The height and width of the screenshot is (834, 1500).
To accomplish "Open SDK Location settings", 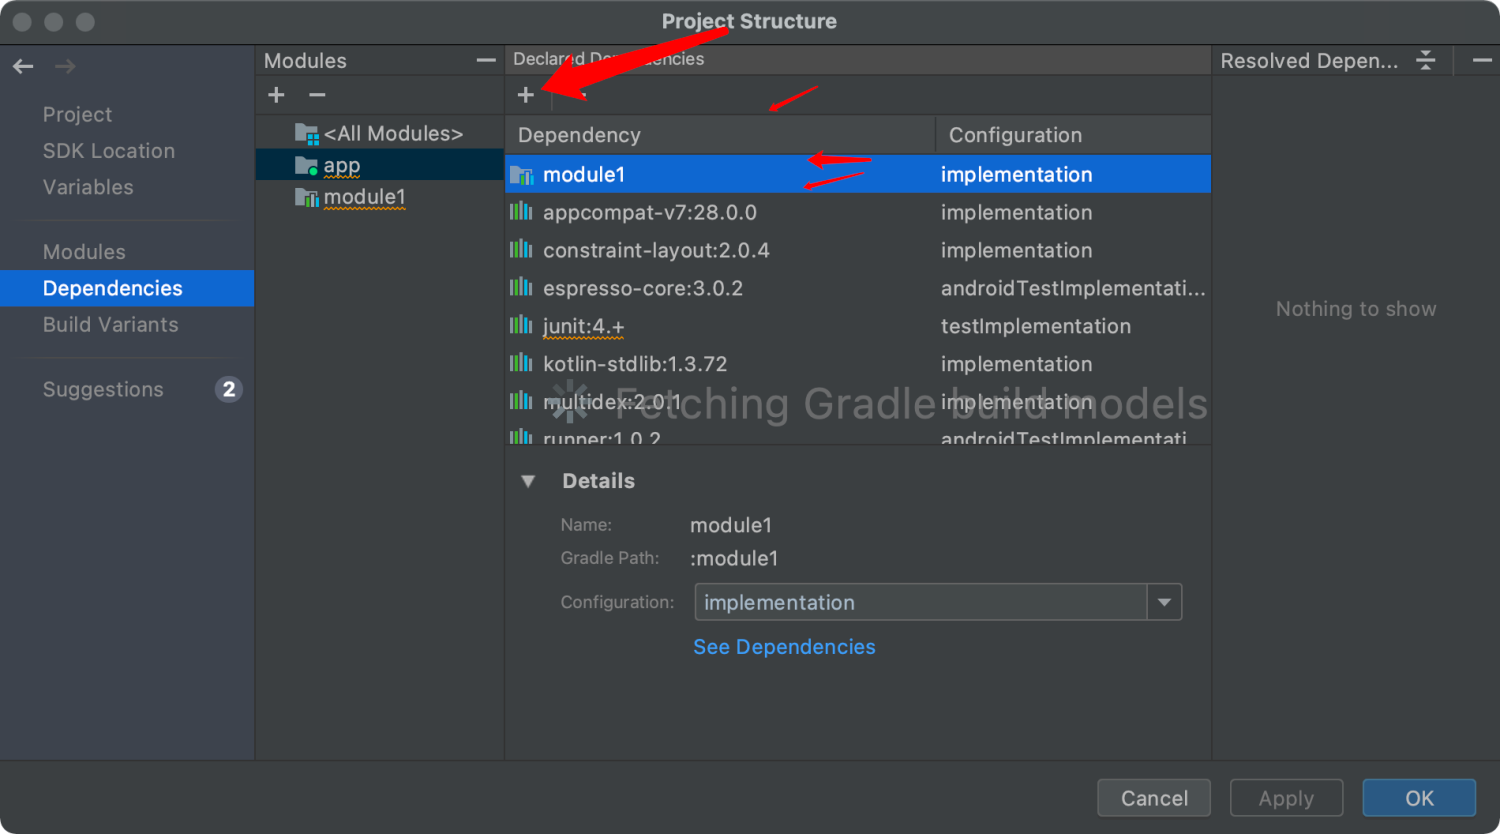I will point(109,151).
